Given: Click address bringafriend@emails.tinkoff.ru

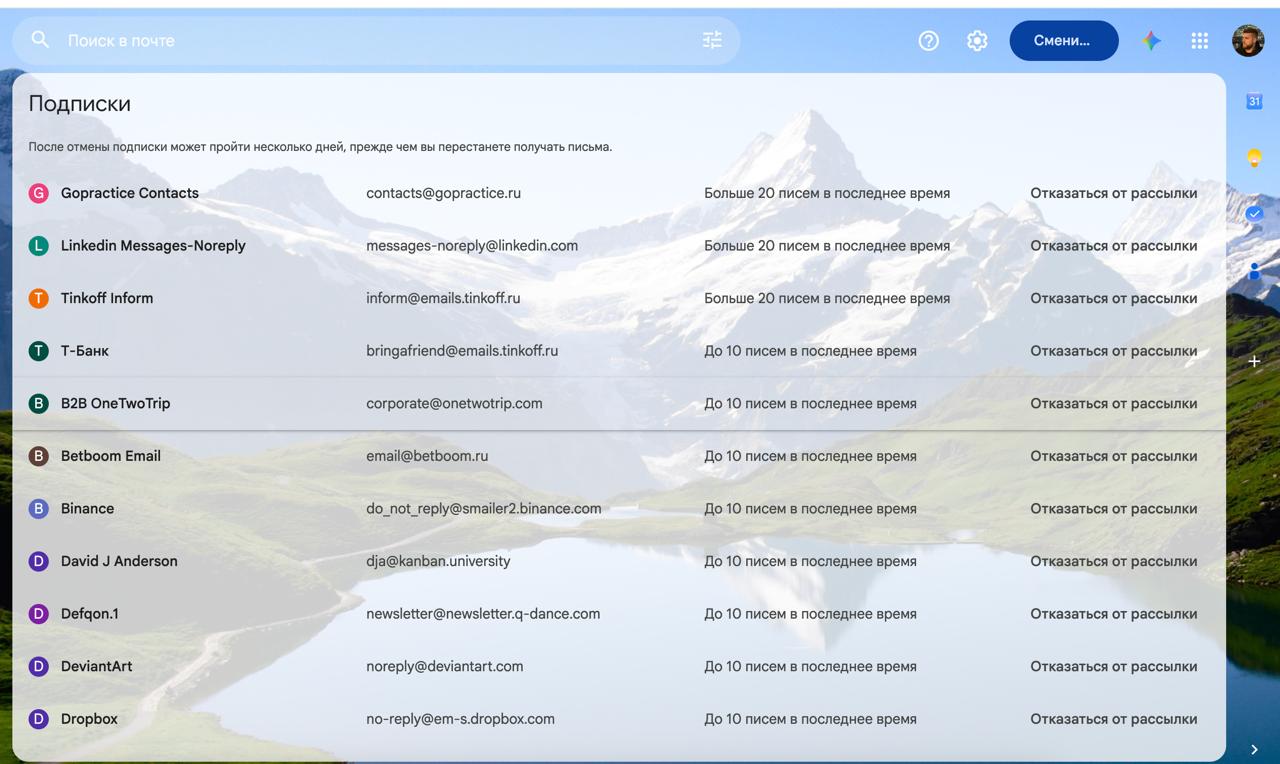Looking at the screenshot, I should click(462, 351).
